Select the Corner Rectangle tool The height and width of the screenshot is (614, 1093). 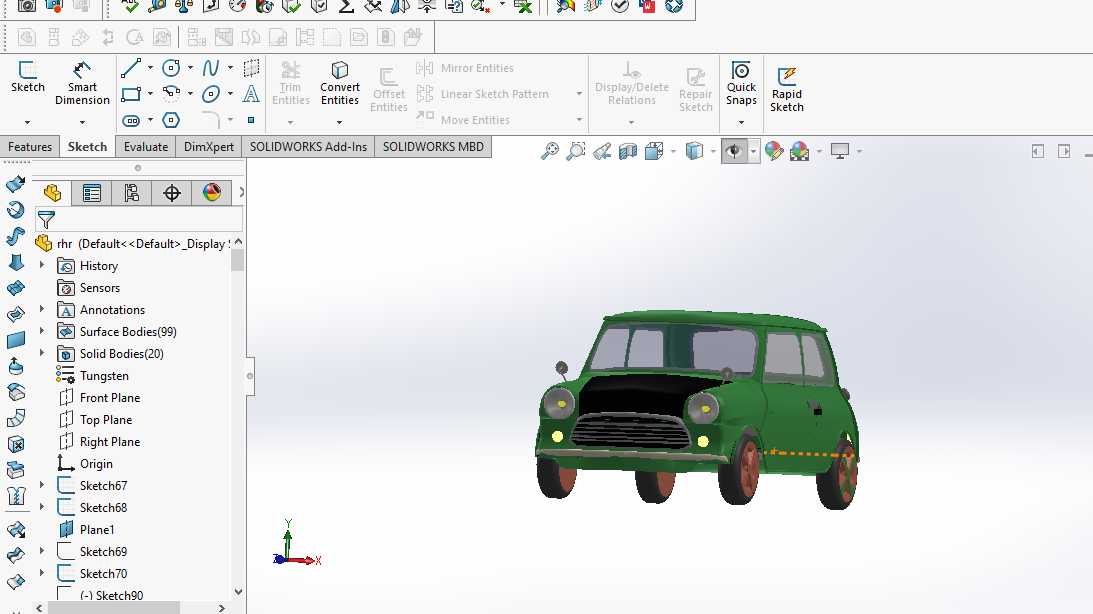(x=130, y=94)
